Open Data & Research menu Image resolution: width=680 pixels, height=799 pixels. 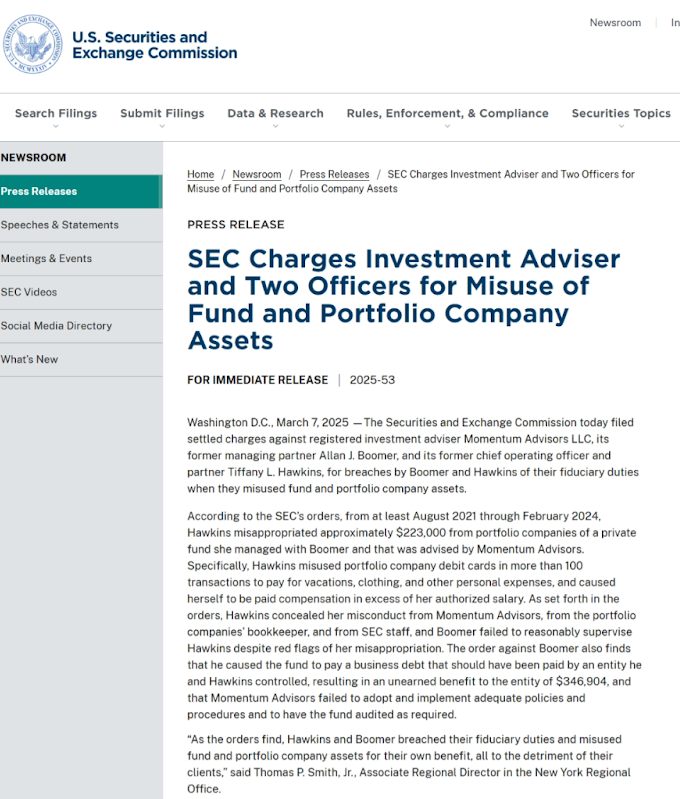tap(275, 113)
